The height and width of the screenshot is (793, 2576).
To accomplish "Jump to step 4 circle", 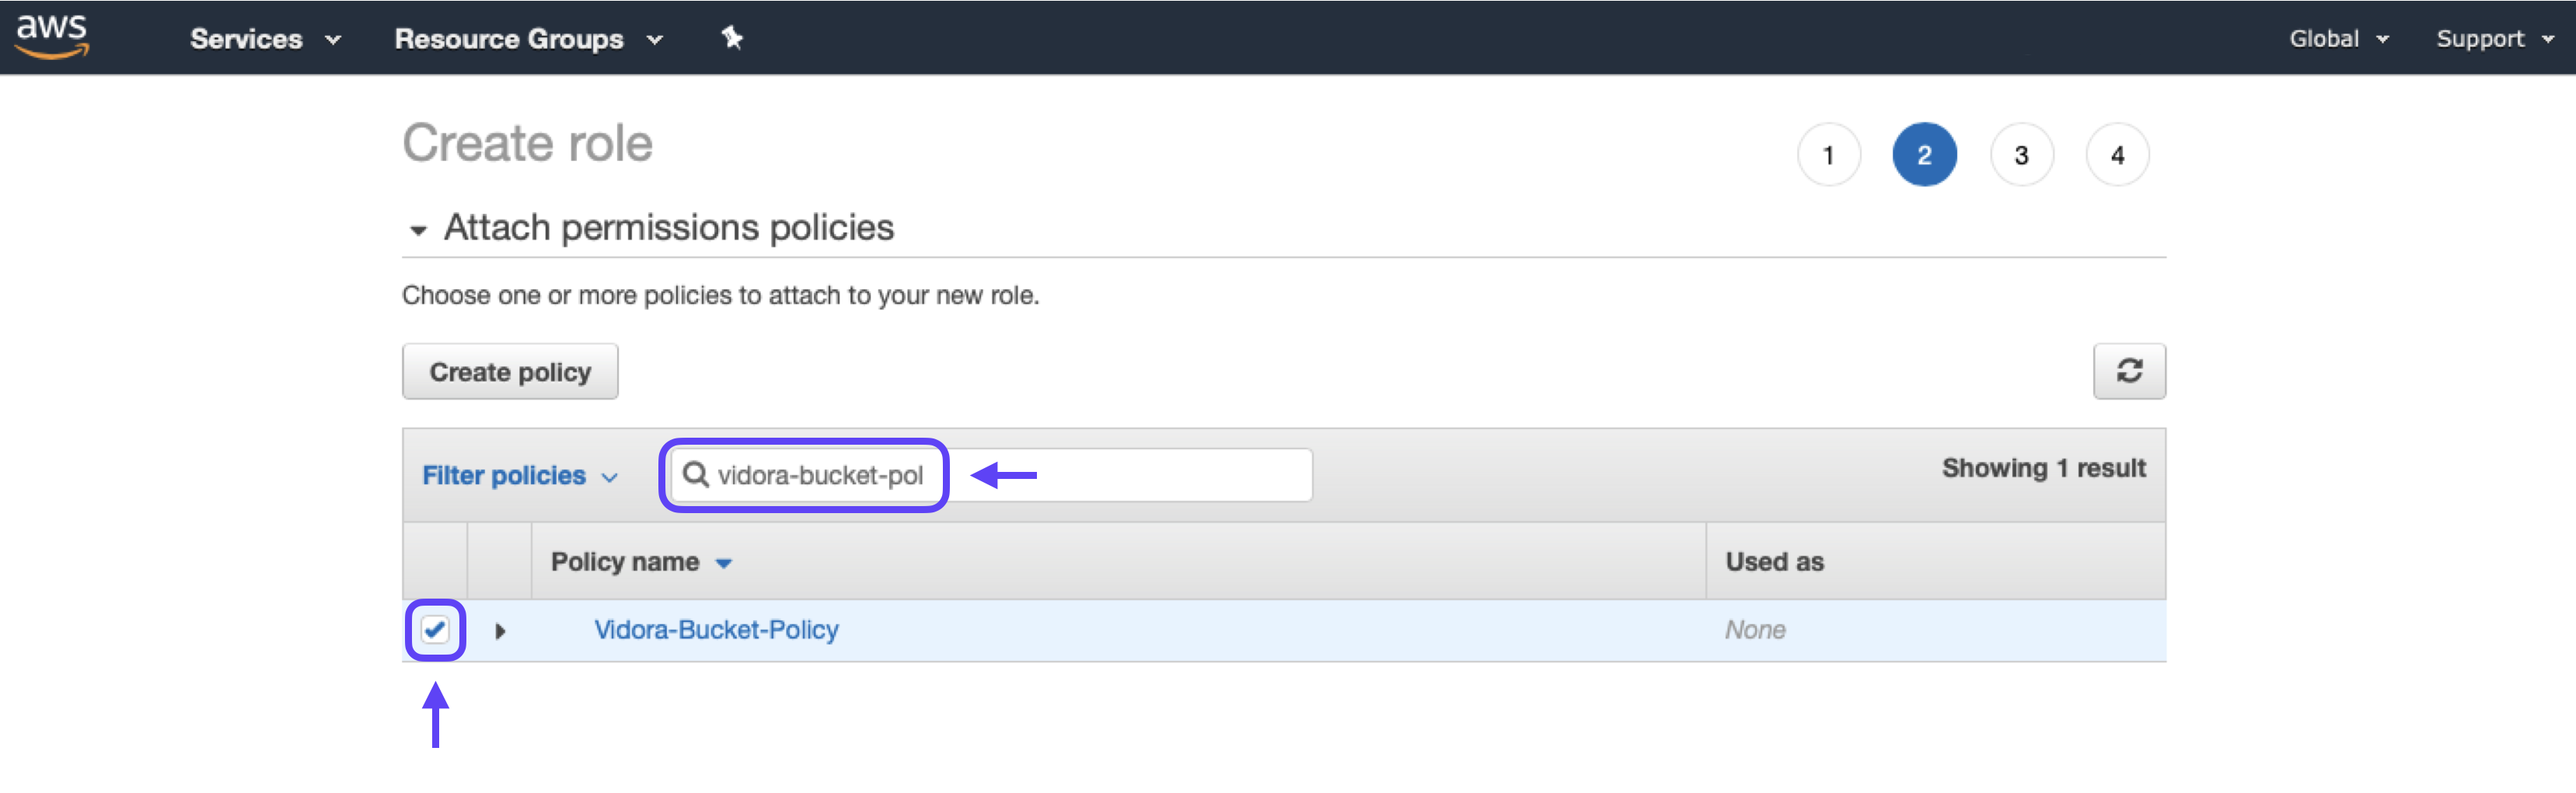I will (x=2117, y=155).
